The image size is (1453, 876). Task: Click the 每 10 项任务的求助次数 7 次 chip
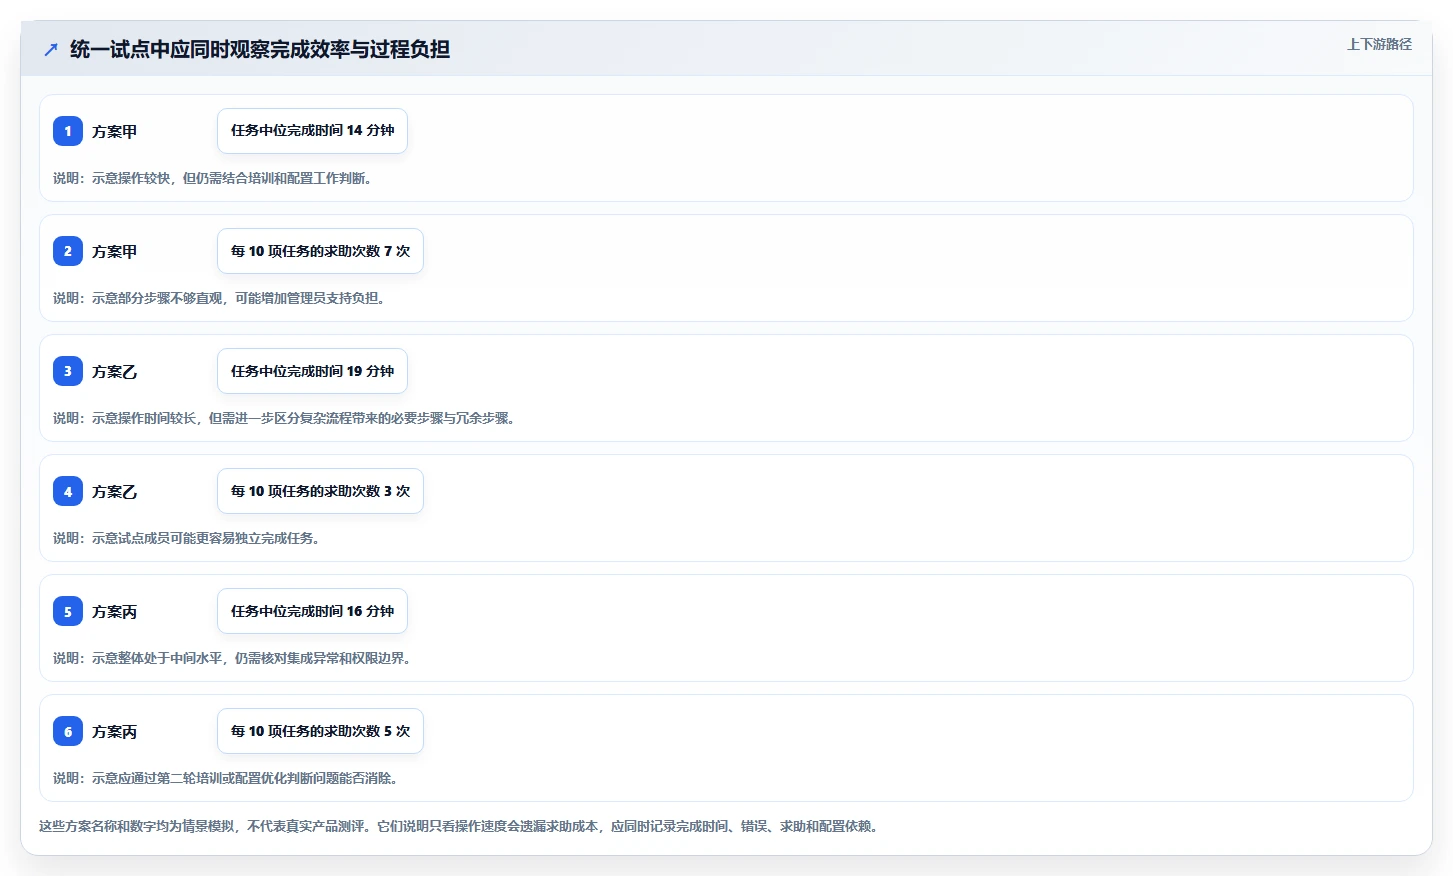[x=320, y=251]
